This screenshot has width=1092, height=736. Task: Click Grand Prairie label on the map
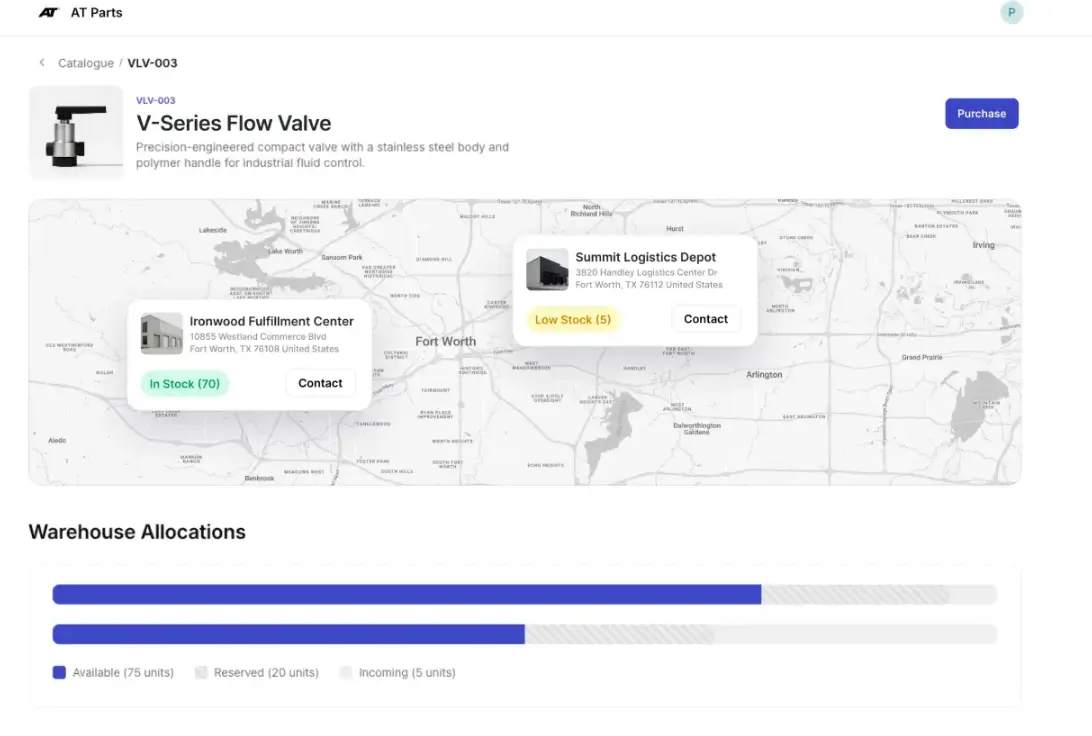click(x=921, y=357)
